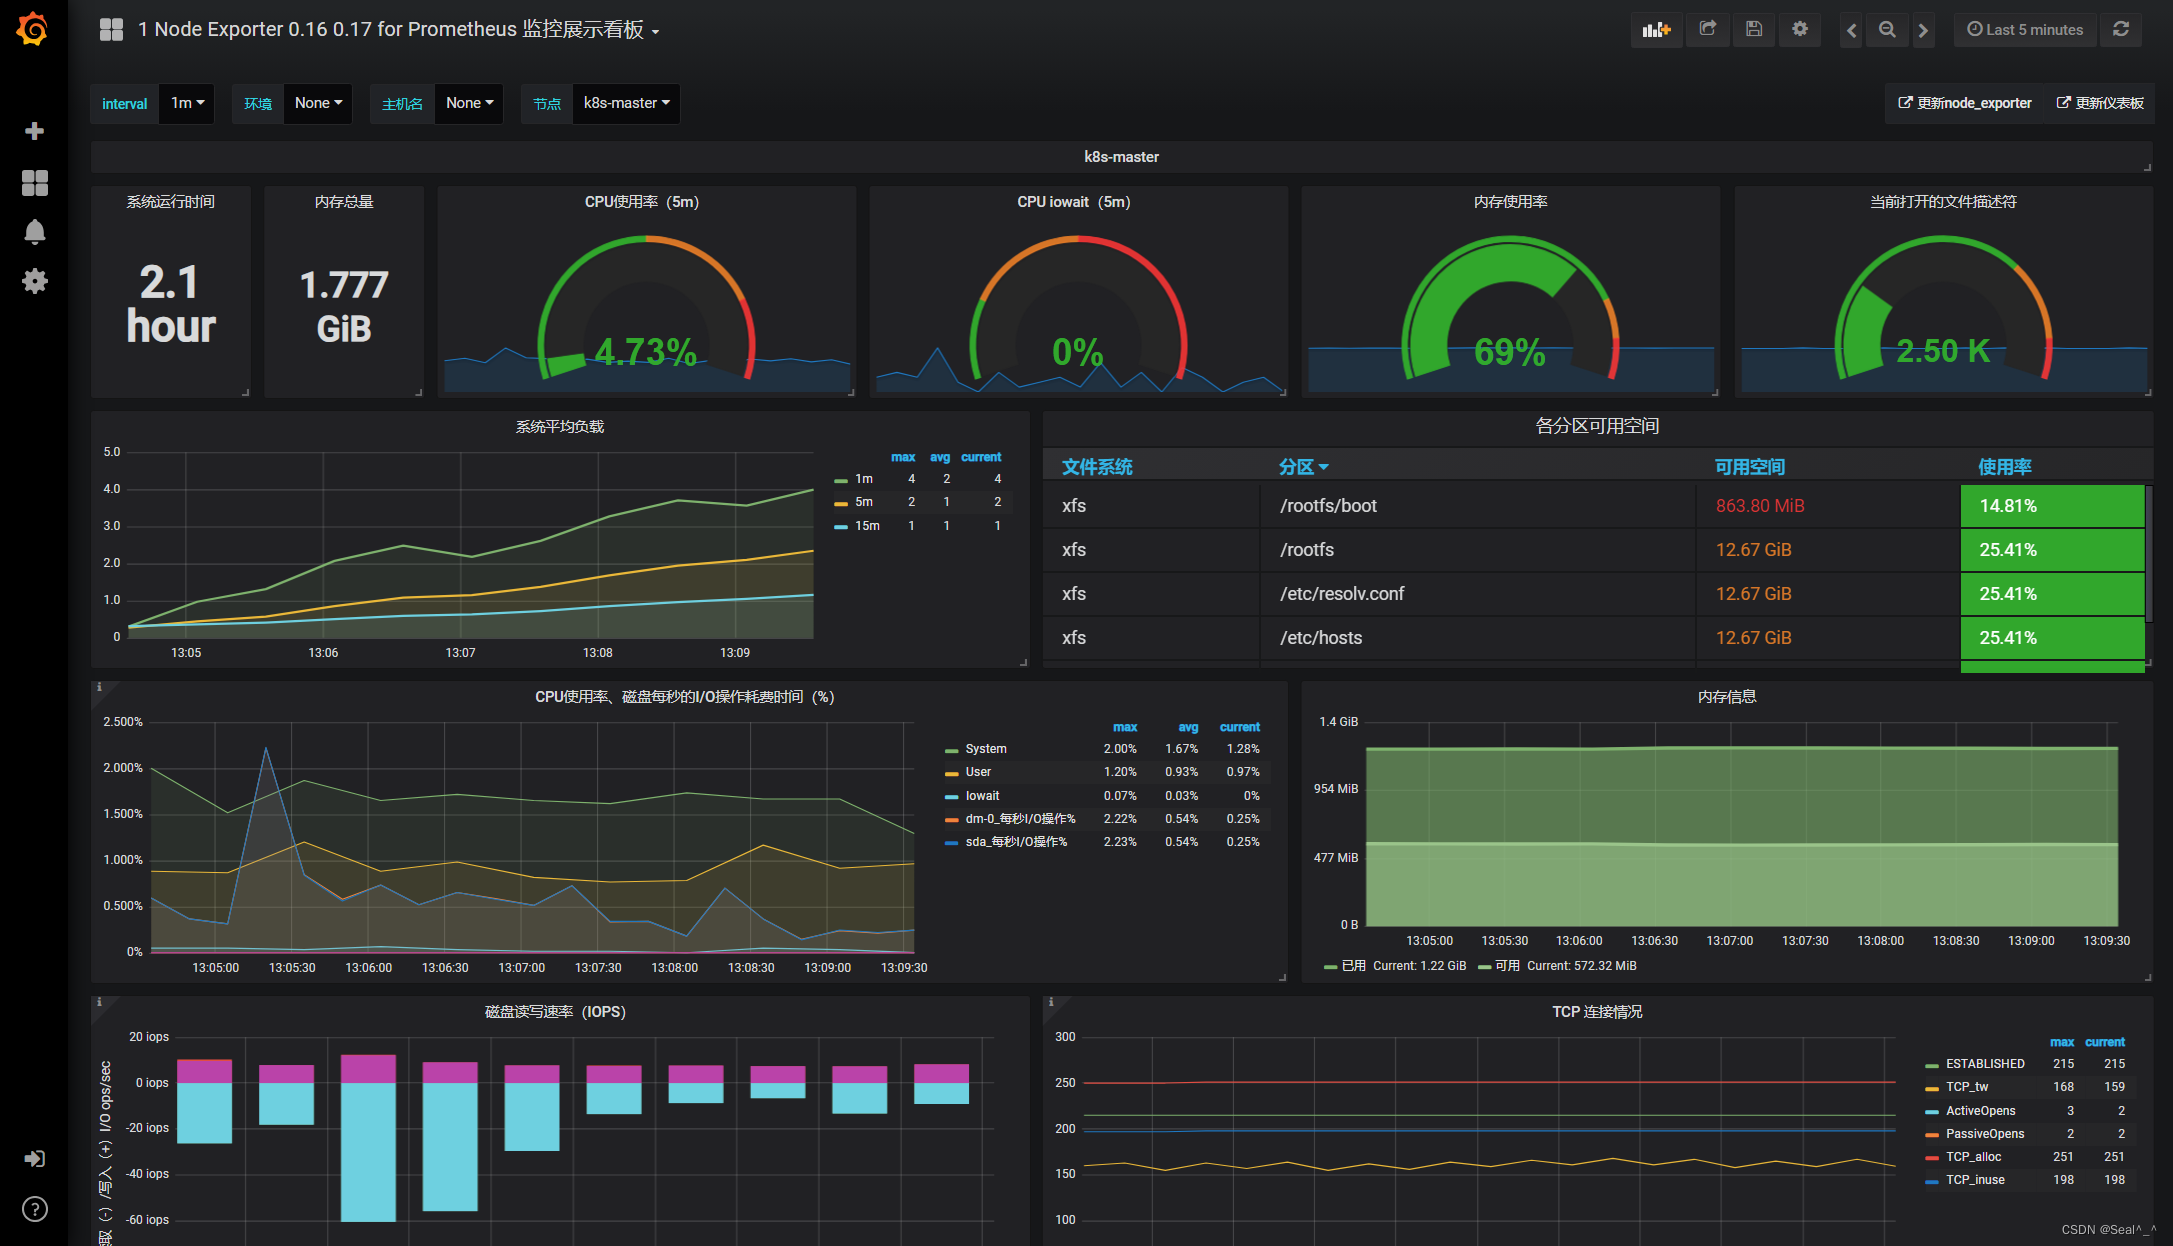
Task: Click the dashboard grid icon beside title
Action: point(111,30)
